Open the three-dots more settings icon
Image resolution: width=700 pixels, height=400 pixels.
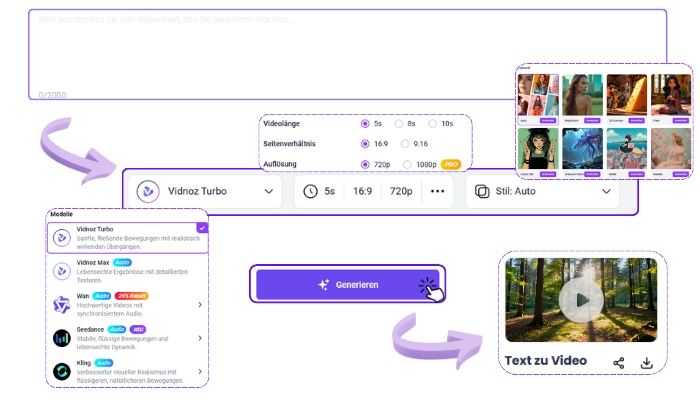click(437, 191)
